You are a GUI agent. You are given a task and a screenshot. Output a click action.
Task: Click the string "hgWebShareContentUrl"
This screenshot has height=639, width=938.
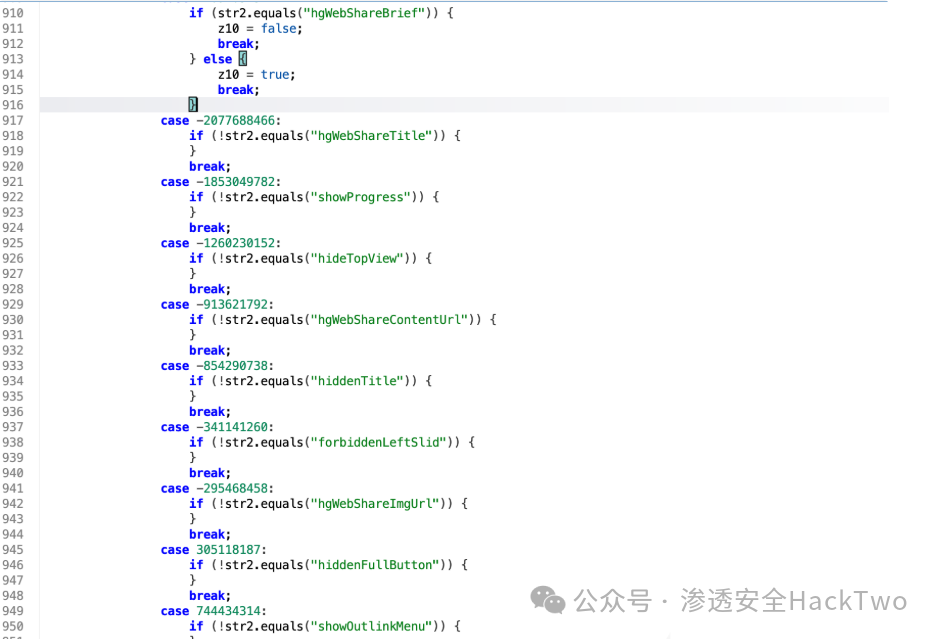(389, 320)
